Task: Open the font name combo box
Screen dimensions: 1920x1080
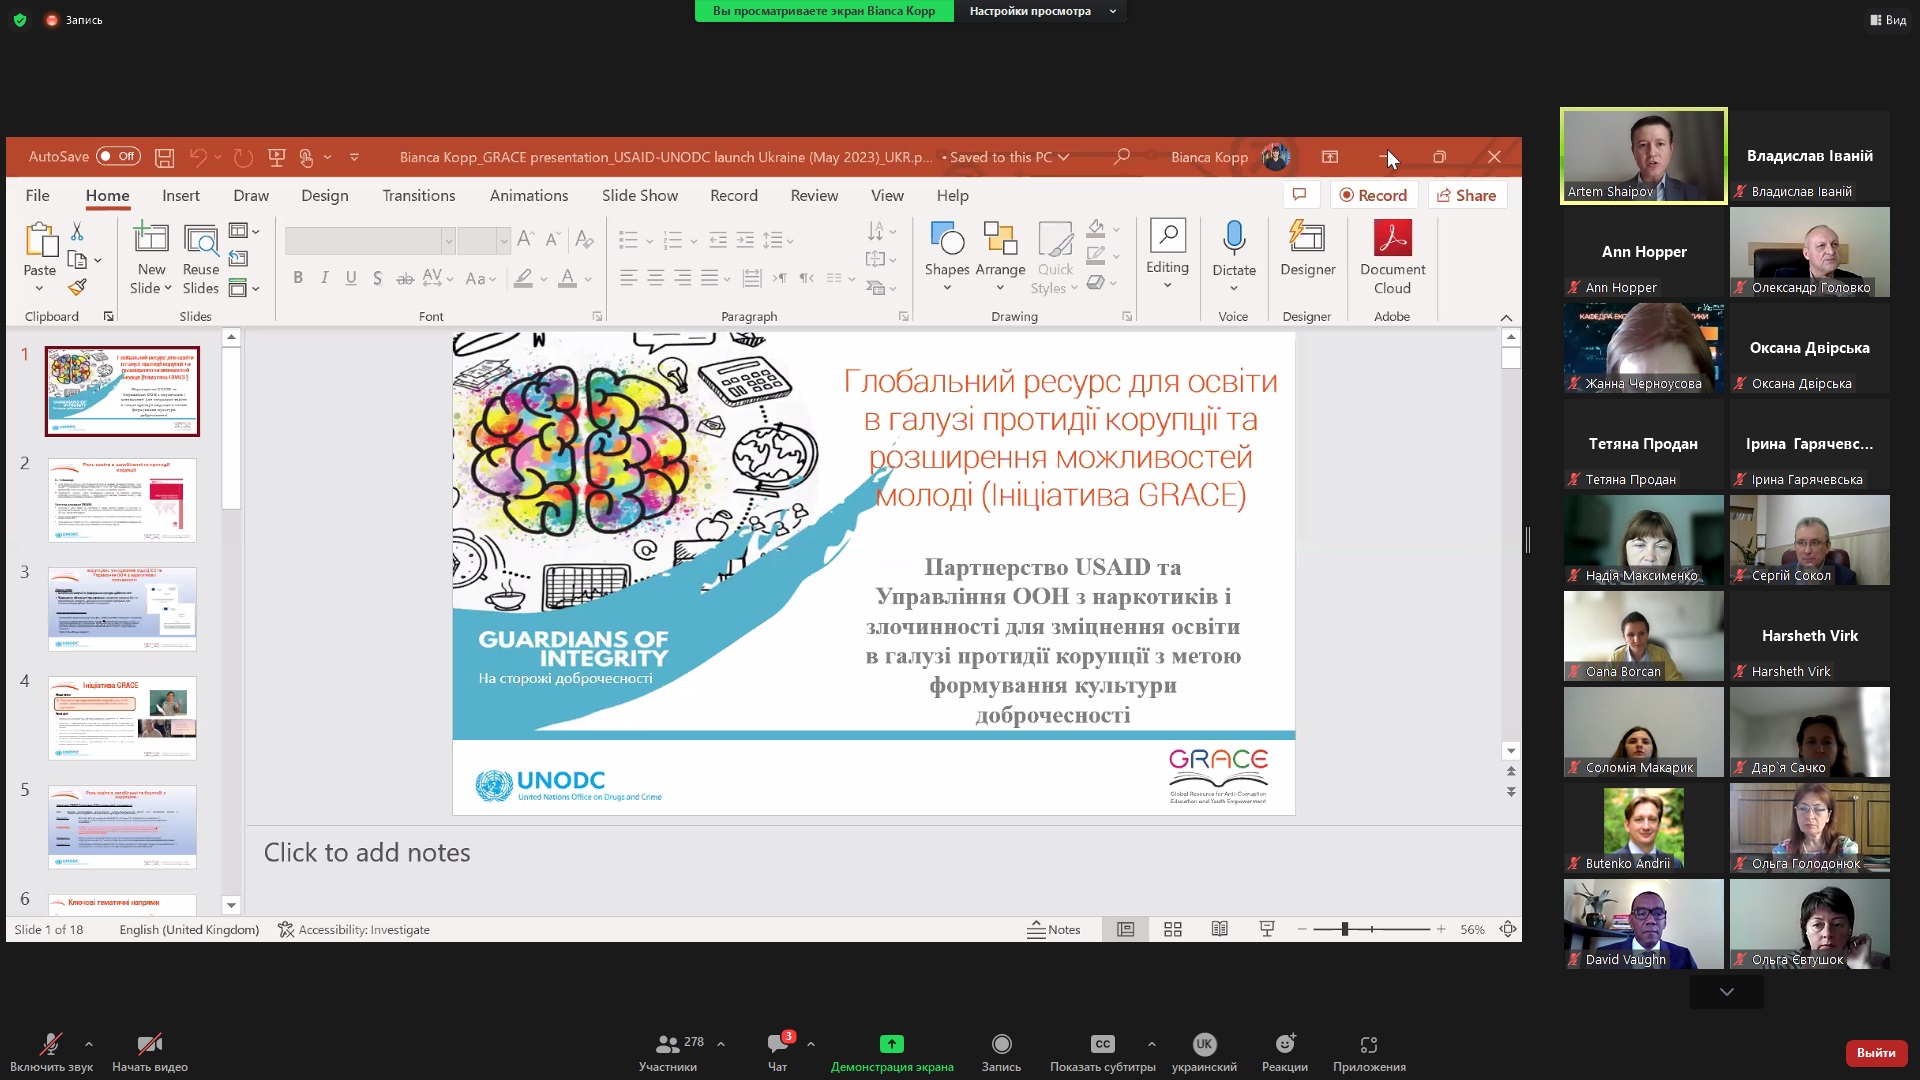Action: [x=370, y=240]
